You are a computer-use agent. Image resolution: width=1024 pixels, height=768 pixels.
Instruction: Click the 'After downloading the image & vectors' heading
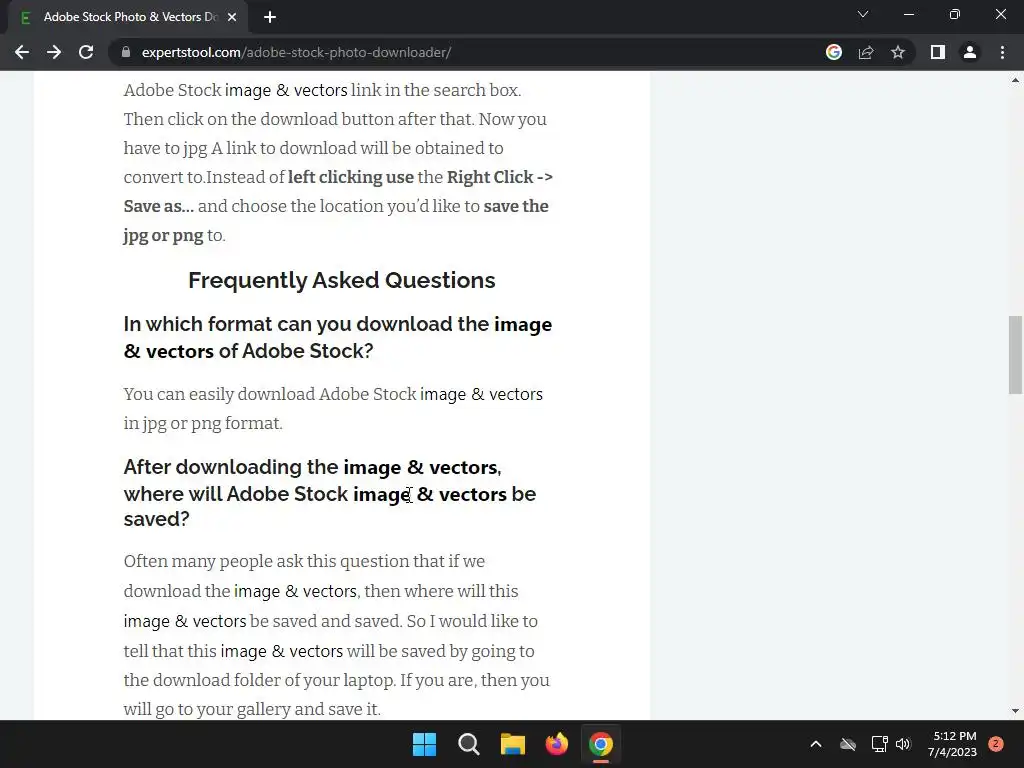tap(330, 493)
